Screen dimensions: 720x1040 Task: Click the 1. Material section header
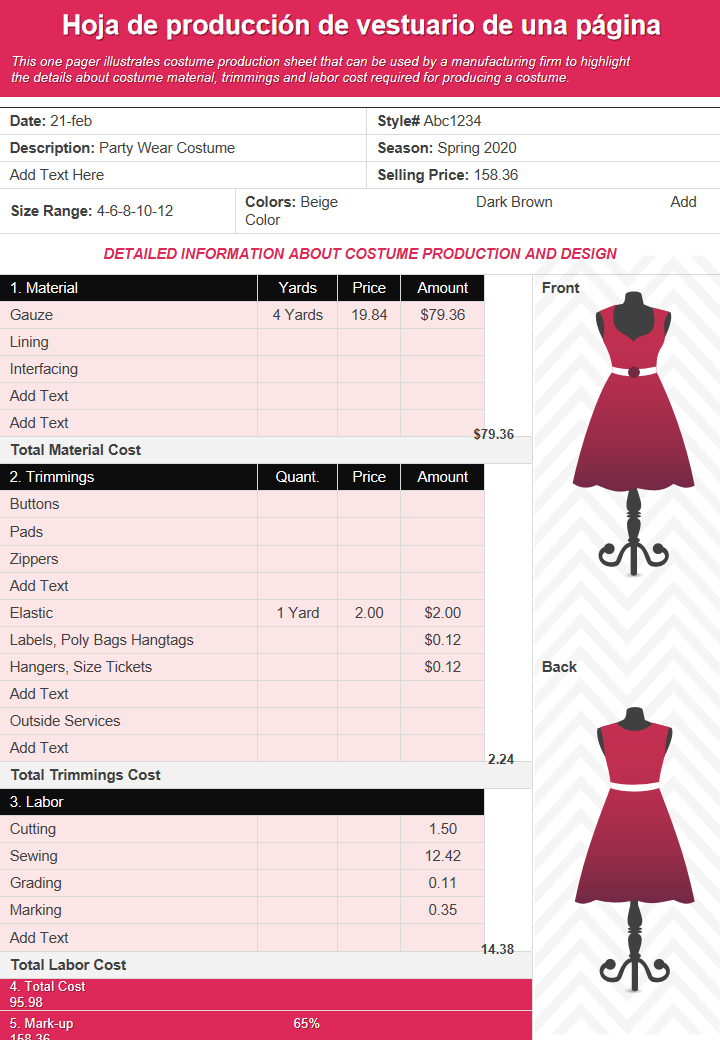129,288
